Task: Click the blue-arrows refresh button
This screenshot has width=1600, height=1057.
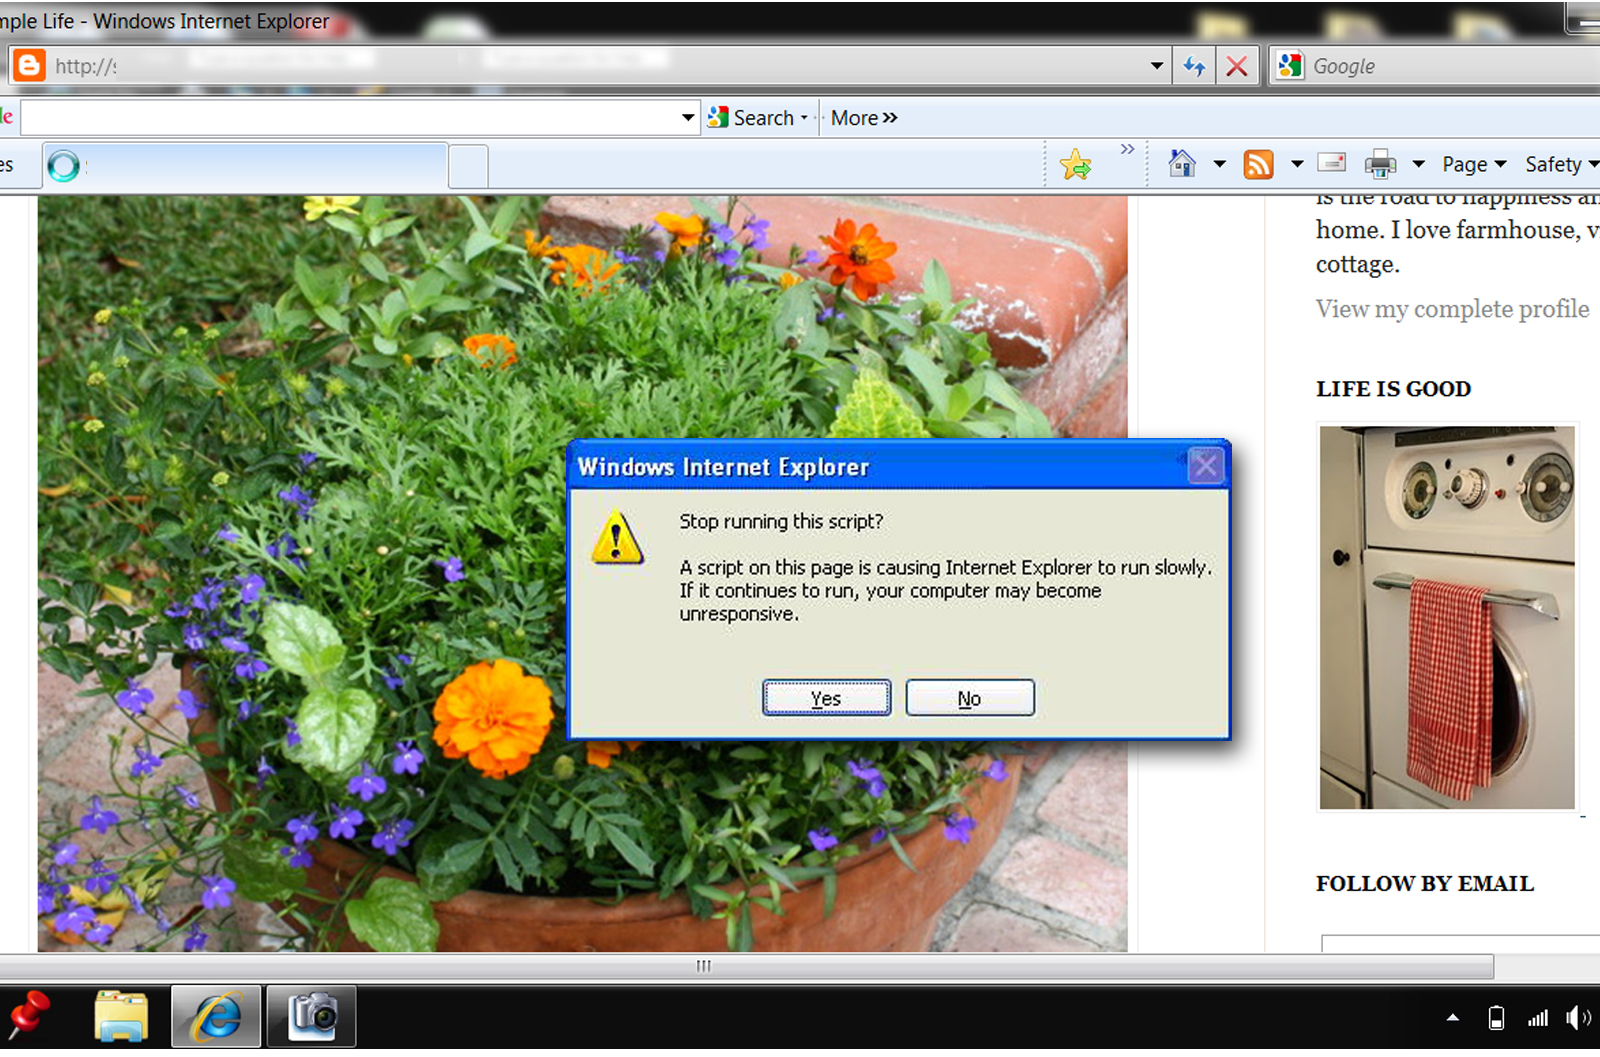Action: click(x=1193, y=66)
